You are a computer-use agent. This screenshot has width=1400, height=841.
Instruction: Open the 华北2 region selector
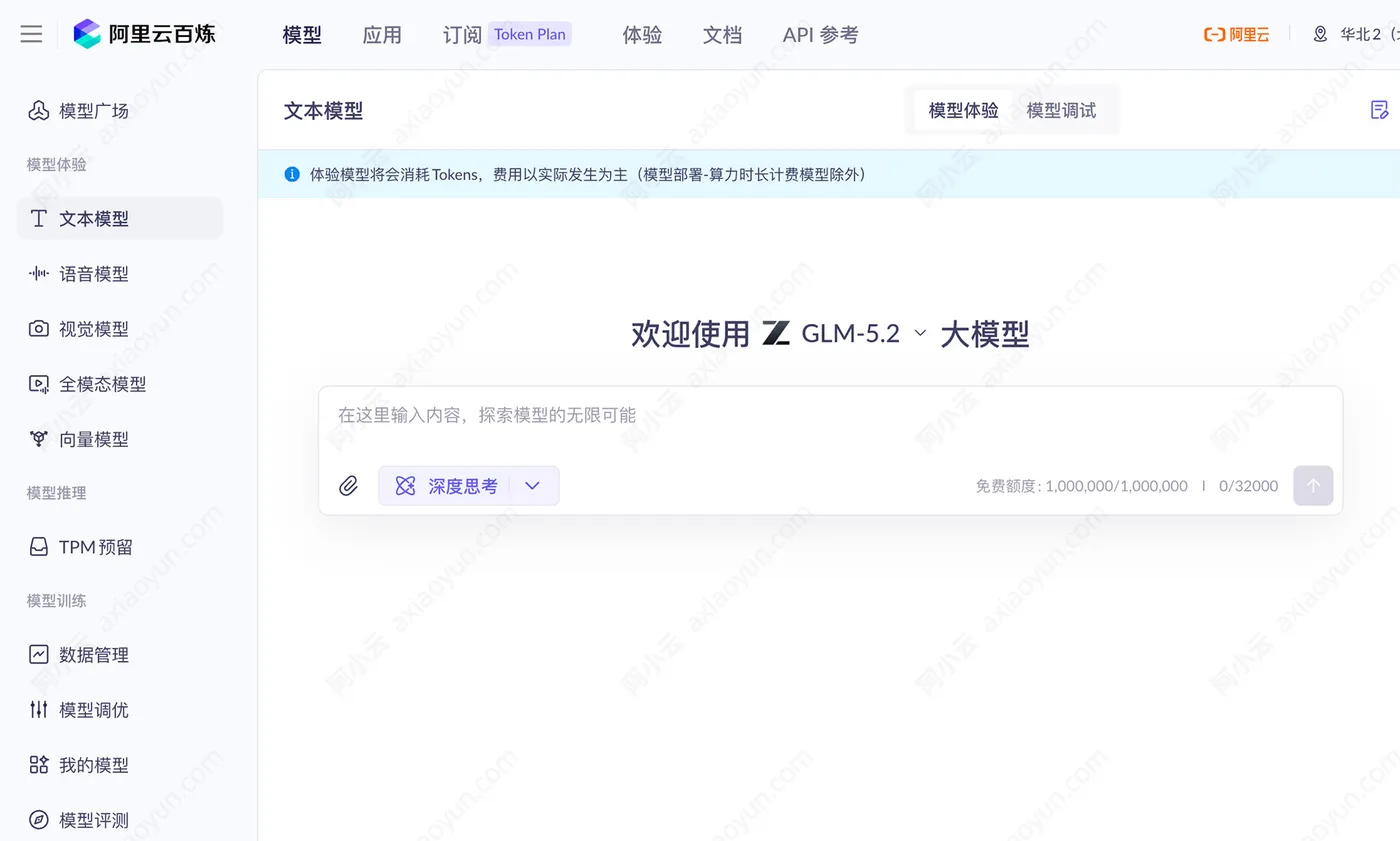click(x=1355, y=34)
